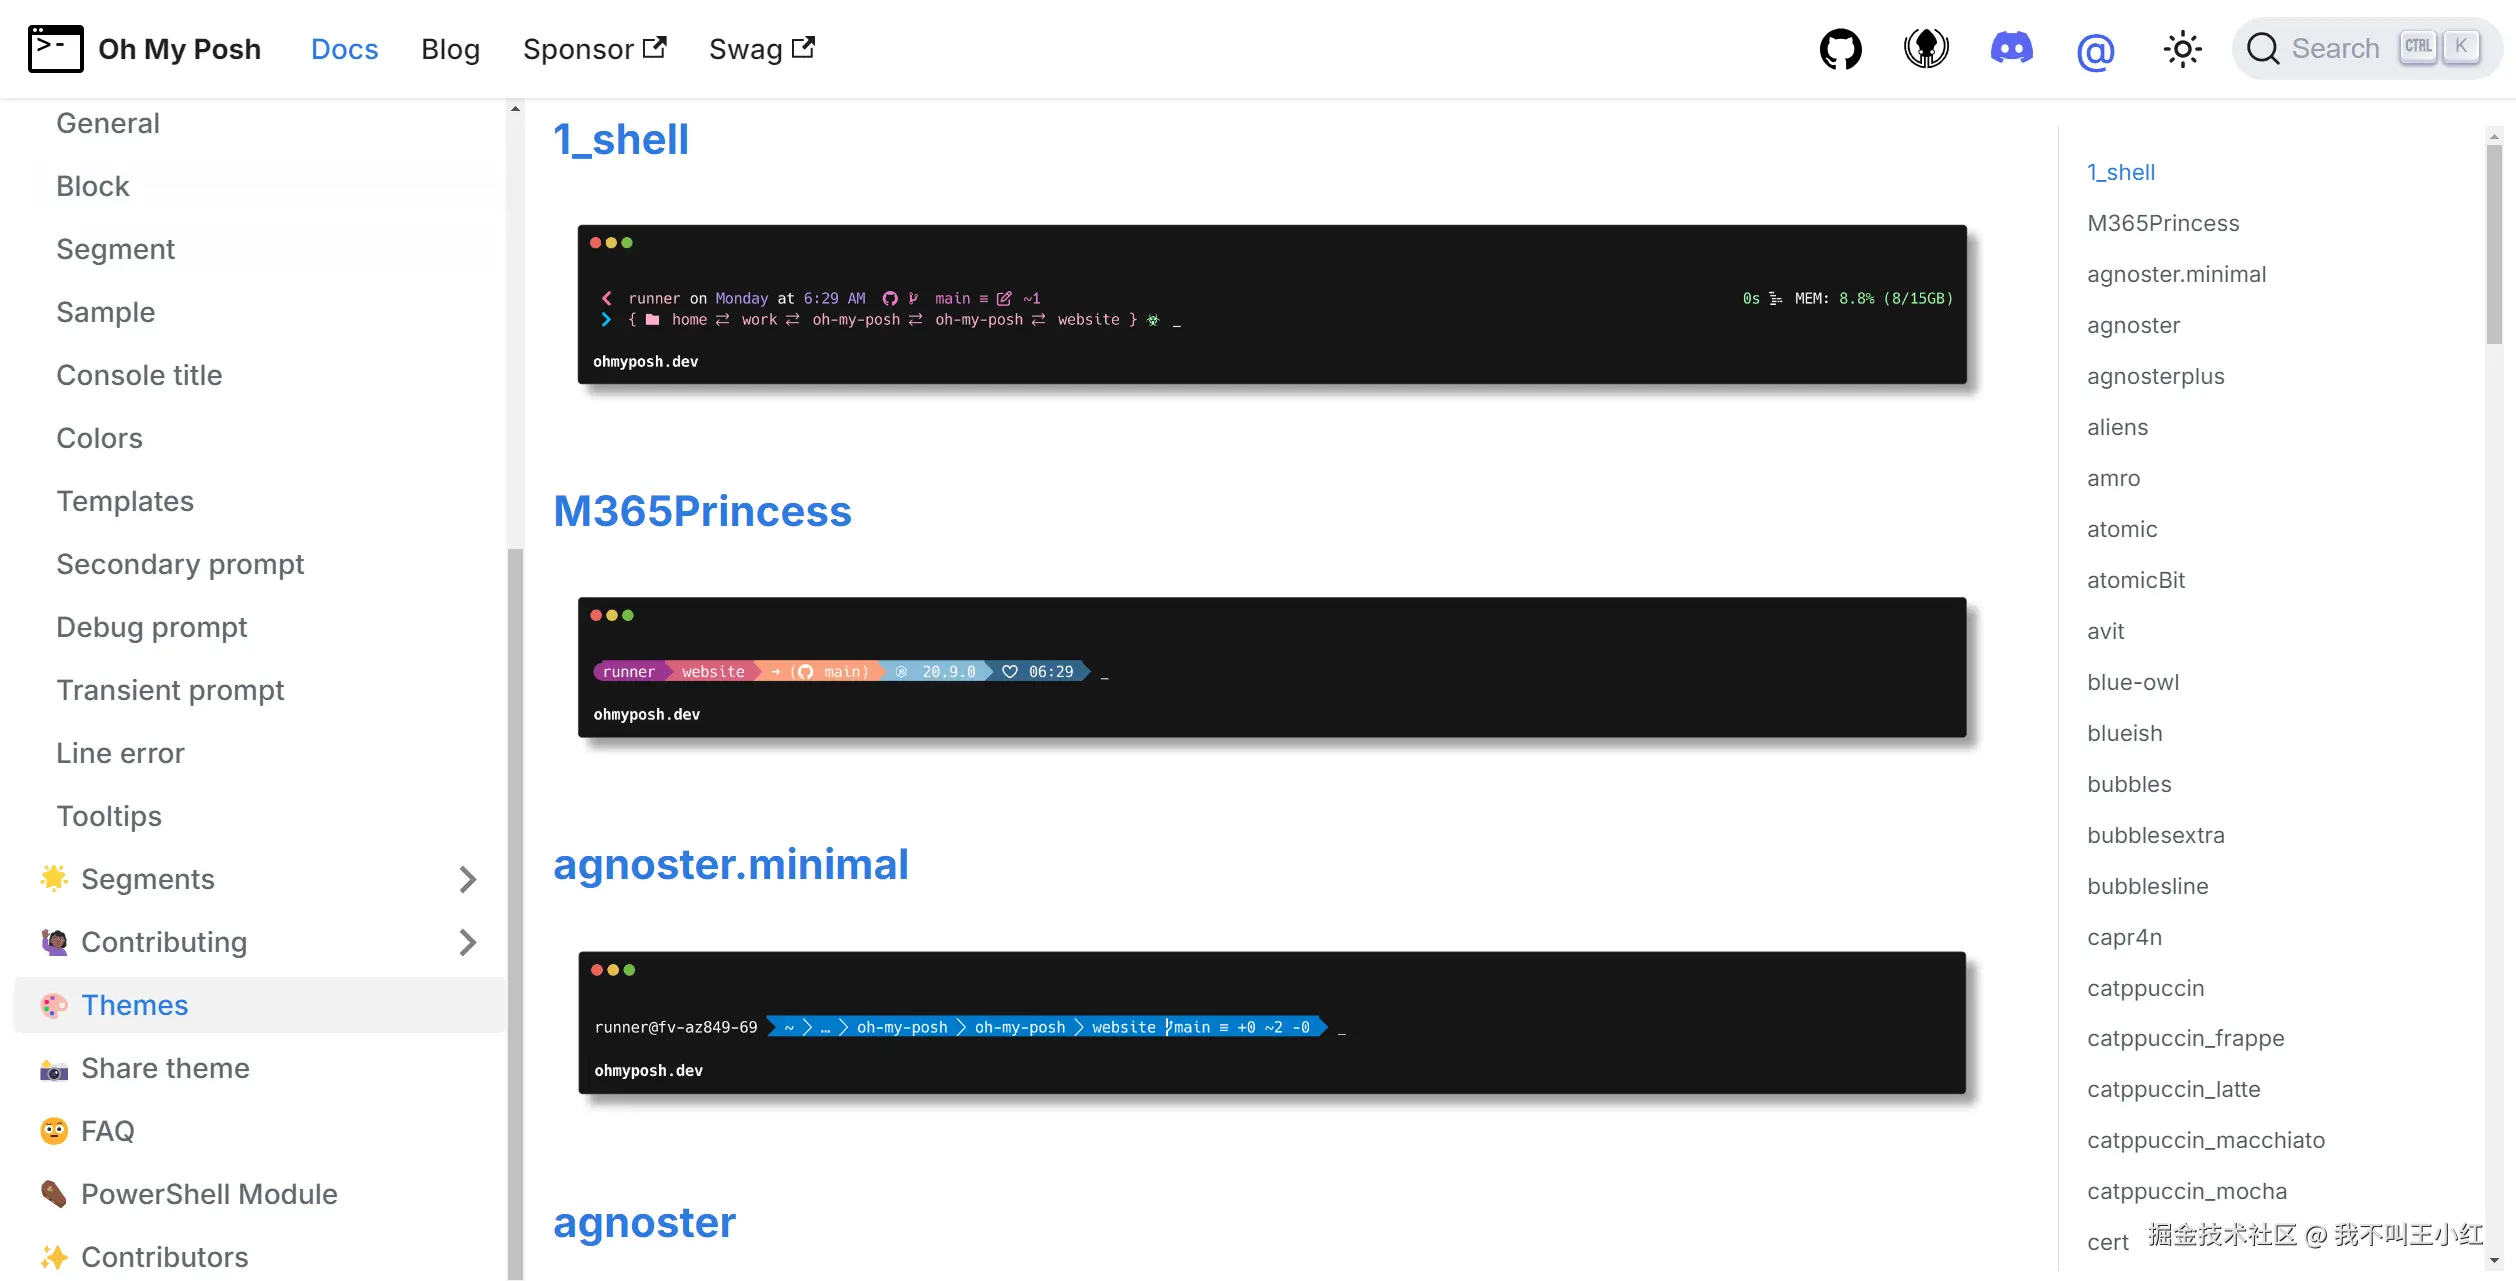
Task: Expand the Segments sidebar category chevron
Action: 467,879
